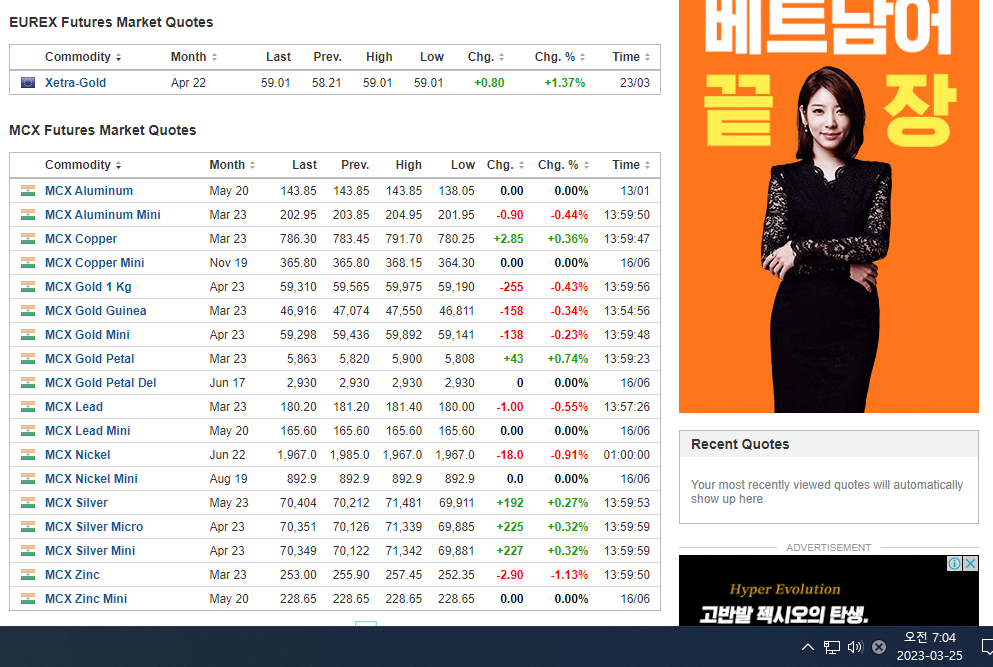Open the MCX Nickel quote link
Image resolution: width=993 pixels, height=667 pixels.
(77, 455)
